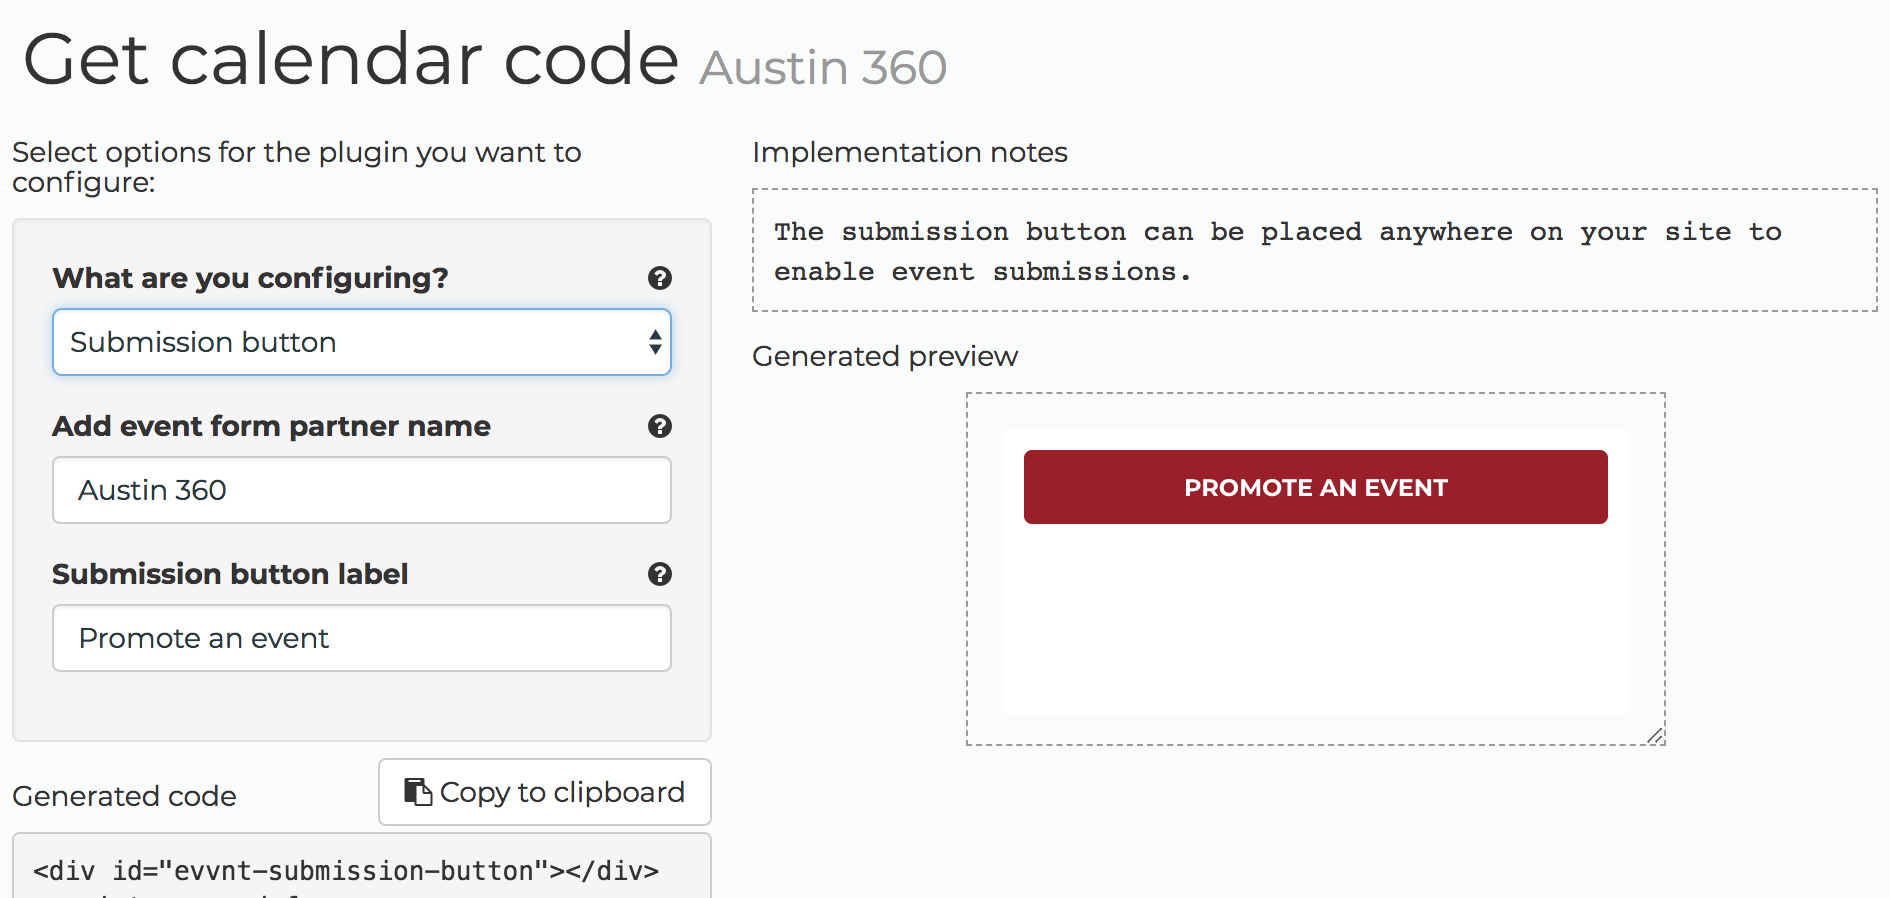Click the 'Get calendar code' heading
Image resolution: width=1890 pixels, height=898 pixels.
351,60
